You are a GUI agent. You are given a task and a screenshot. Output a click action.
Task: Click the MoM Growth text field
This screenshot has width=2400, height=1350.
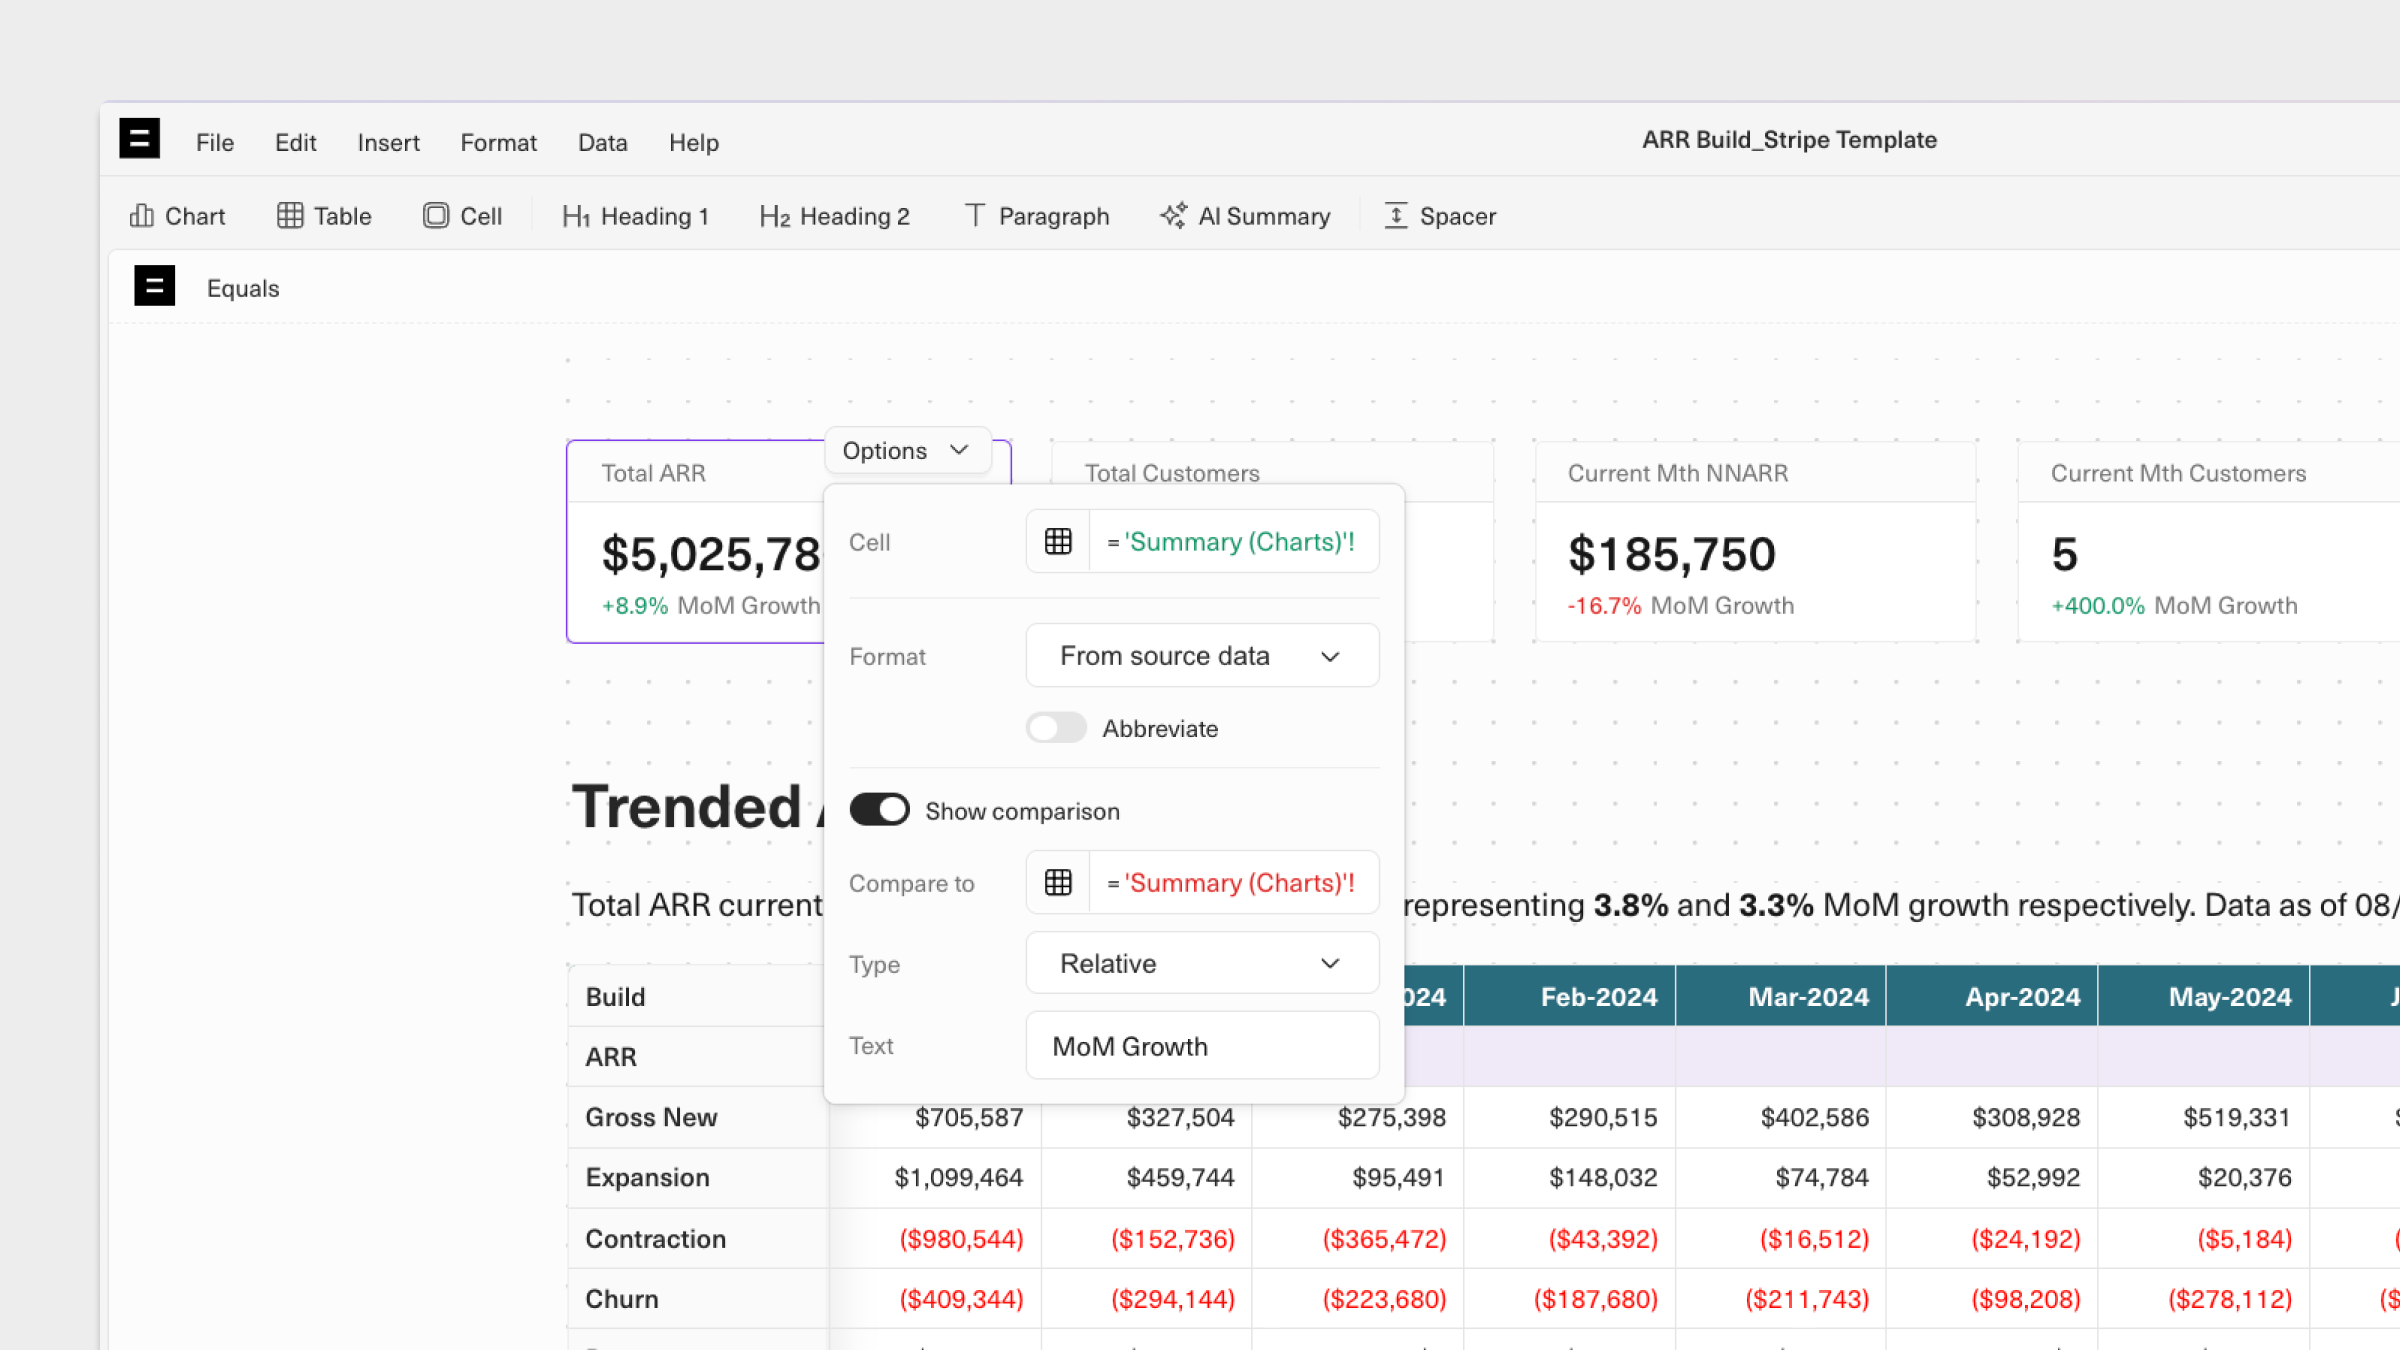[x=1202, y=1046]
